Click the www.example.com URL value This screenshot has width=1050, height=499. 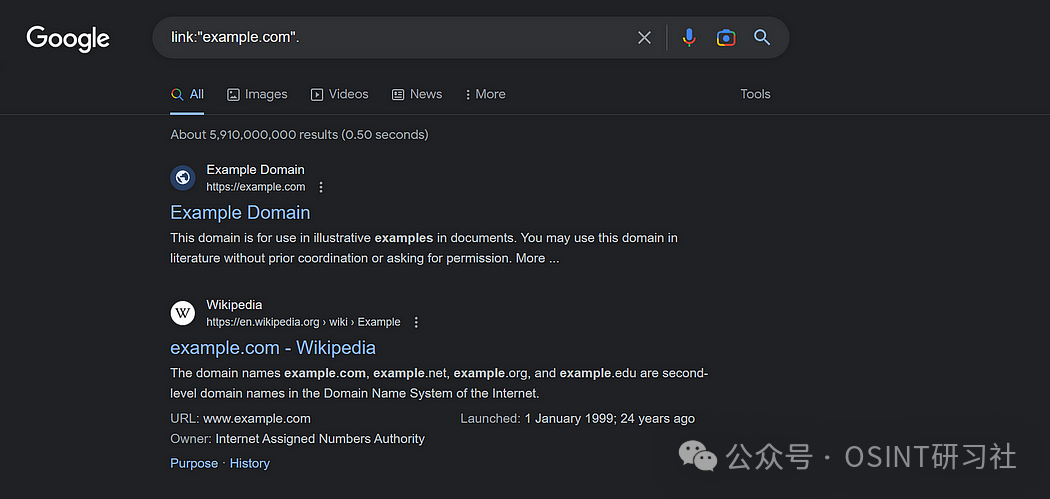[257, 419]
